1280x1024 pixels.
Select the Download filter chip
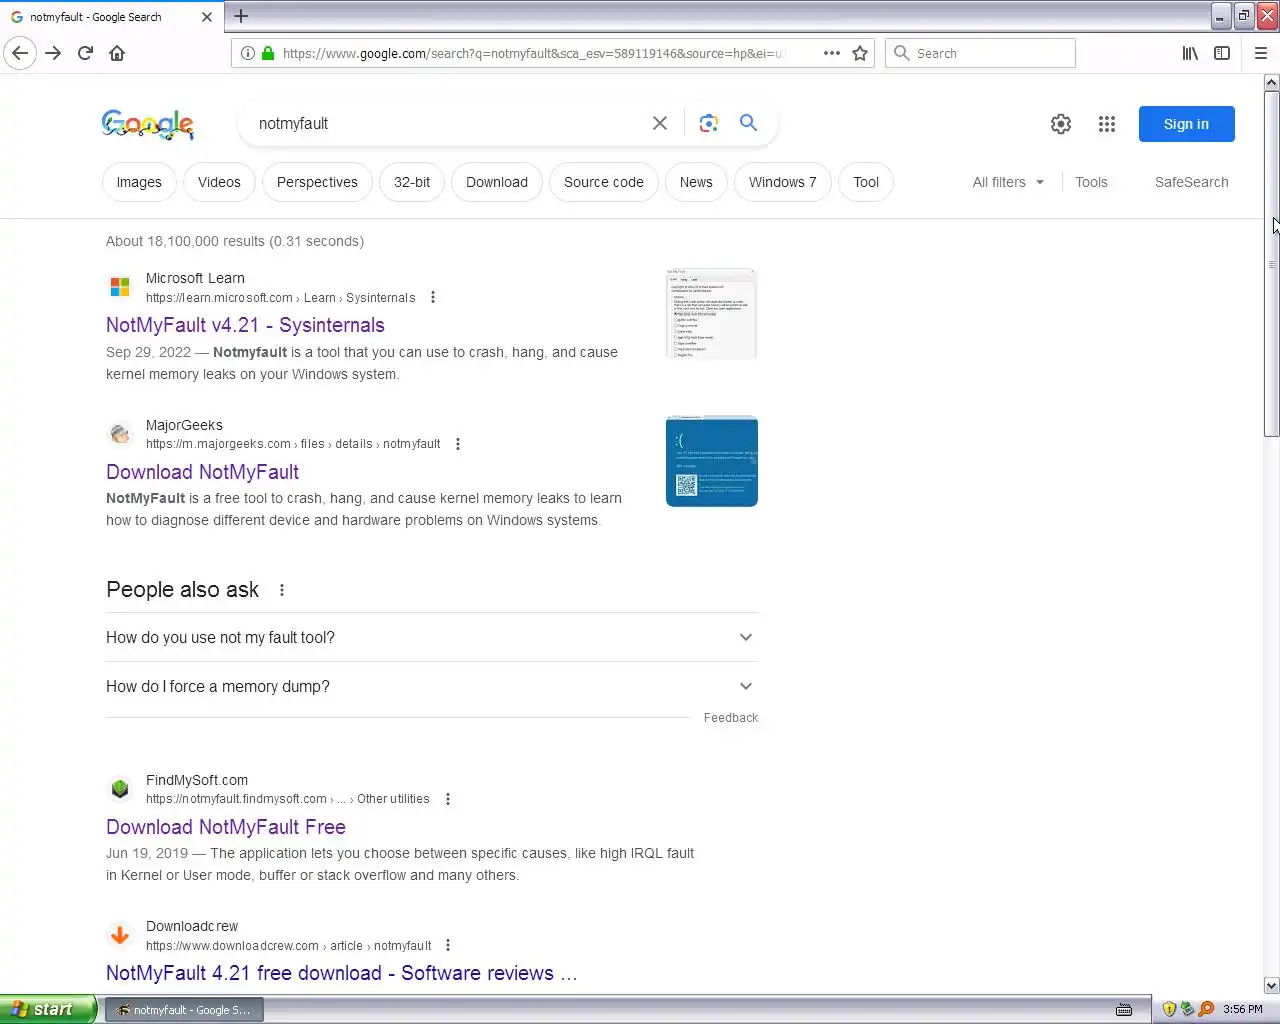pyautogui.click(x=497, y=182)
